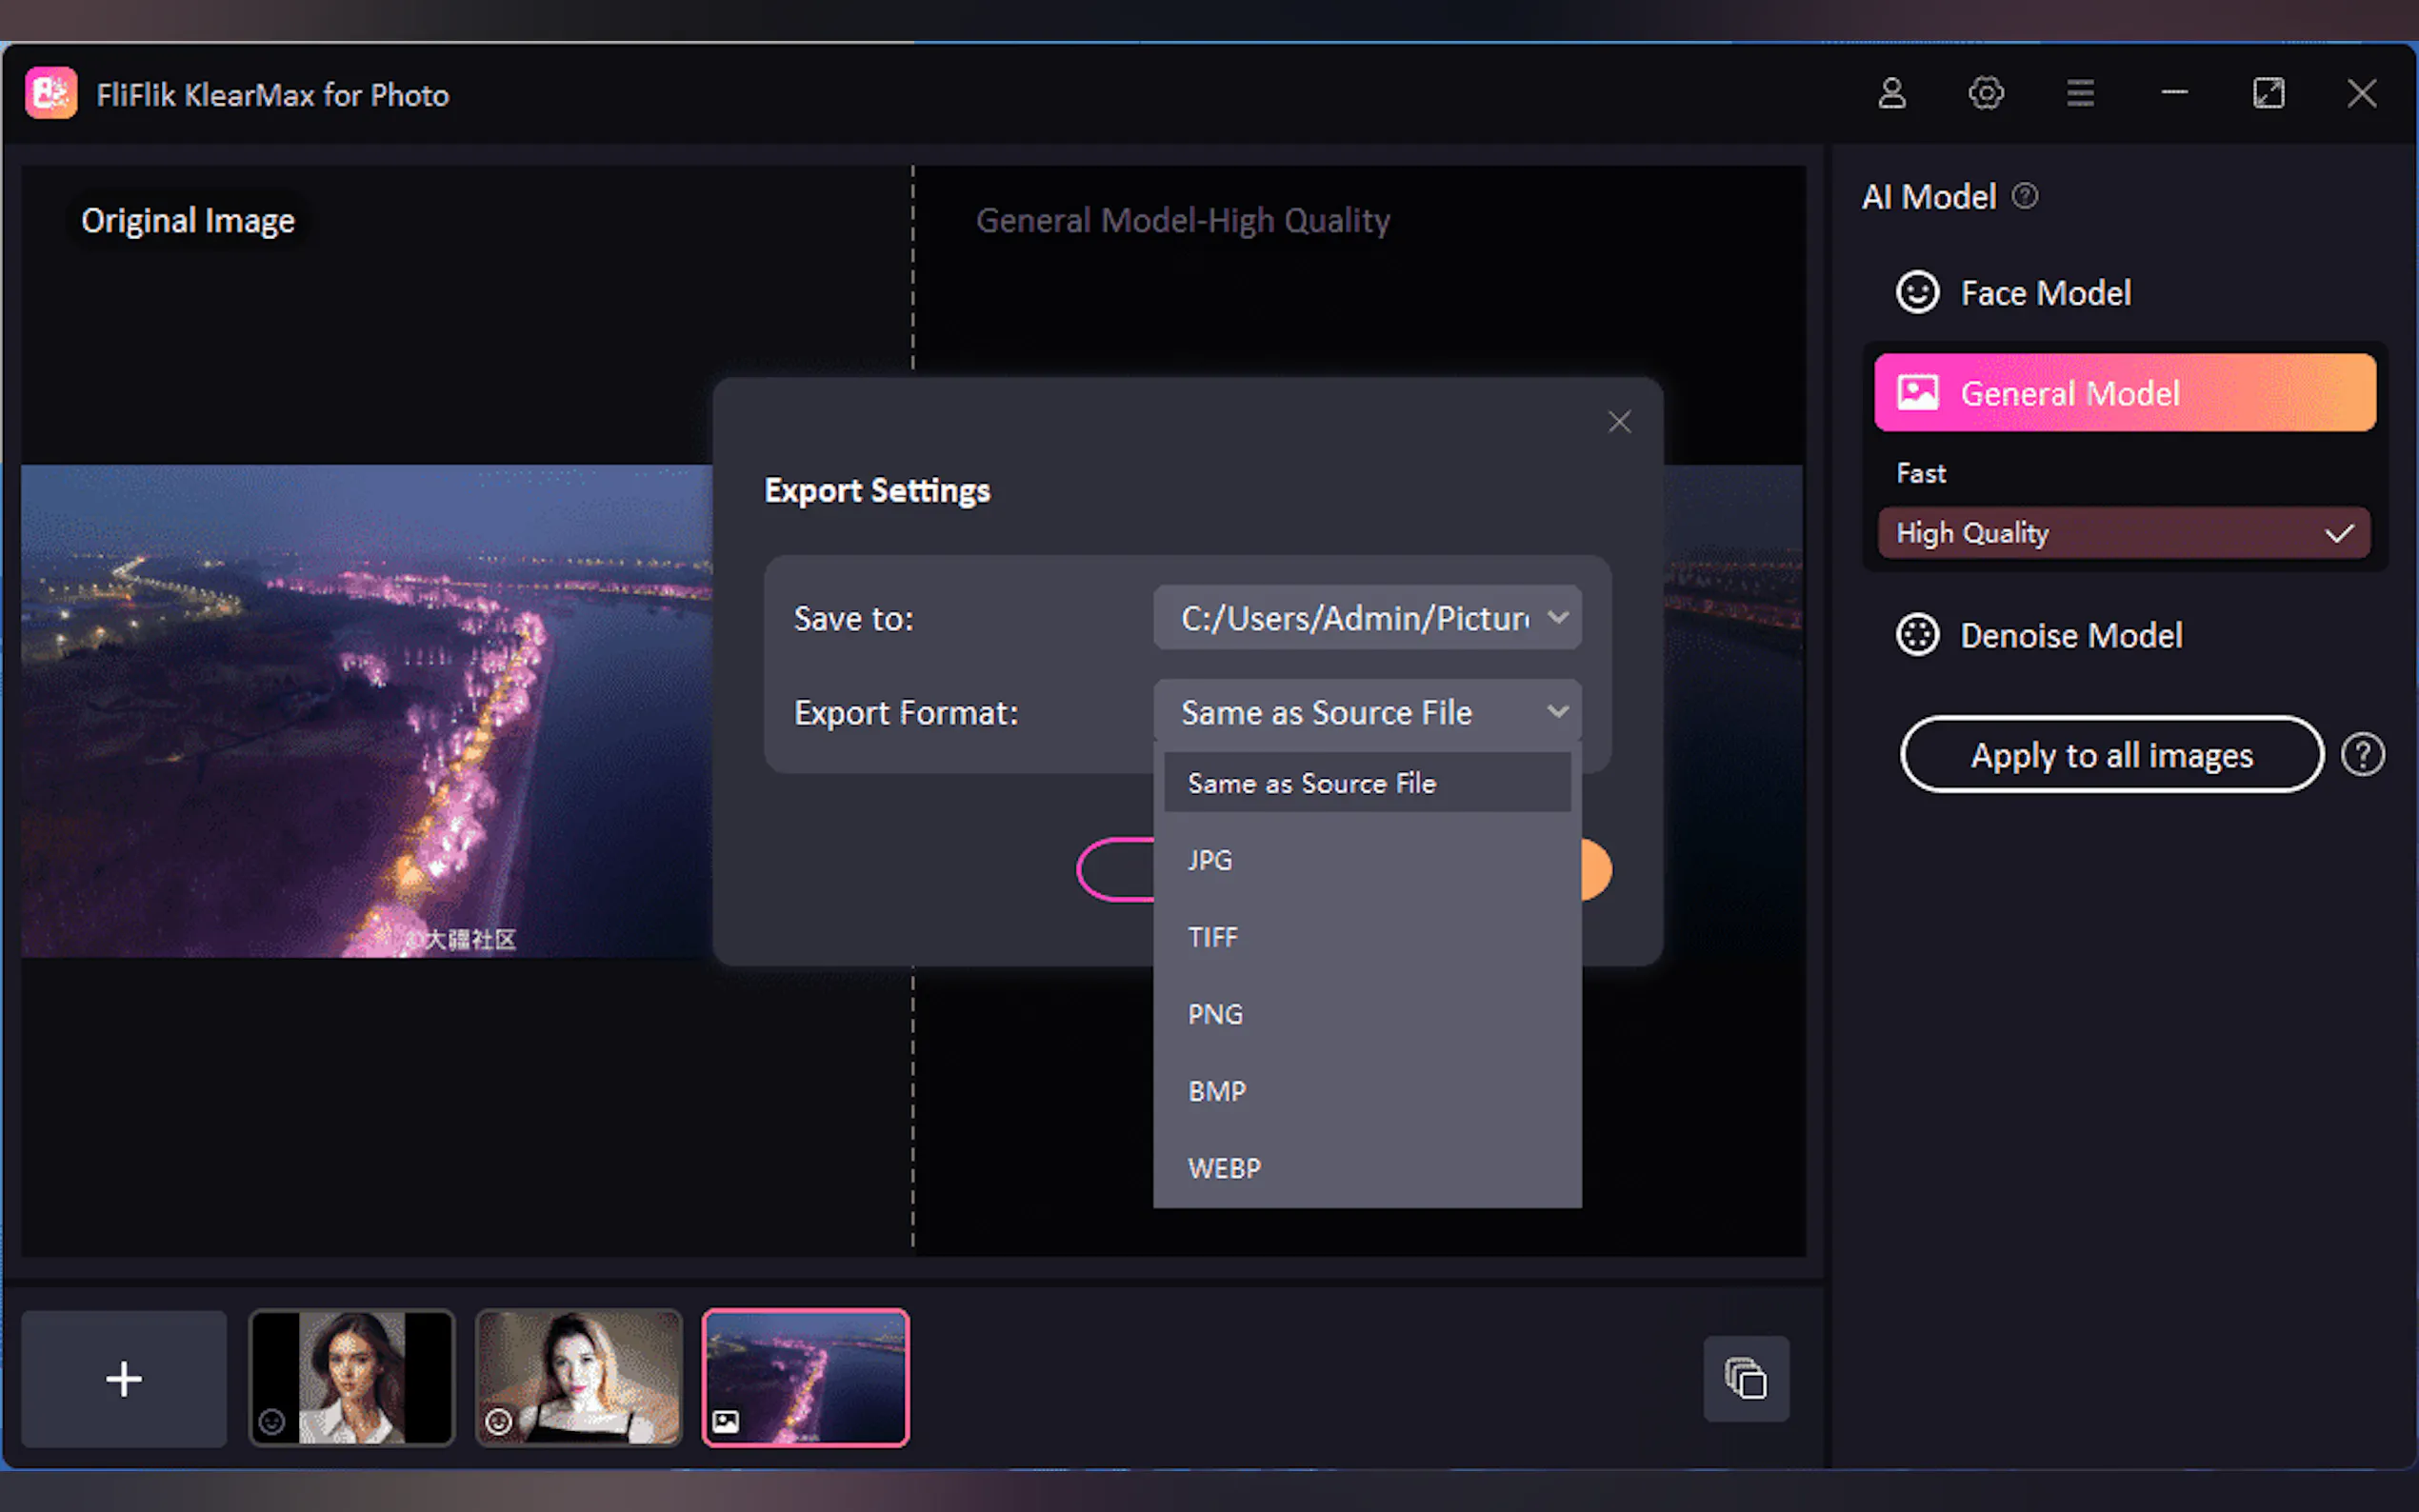
Task: Expand the Save to path dropdown
Action: click(x=1367, y=618)
